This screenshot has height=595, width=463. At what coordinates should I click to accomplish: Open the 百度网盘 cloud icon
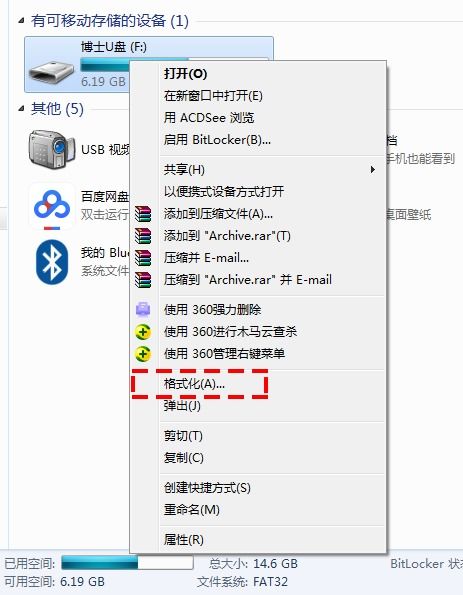click(x=52, y=206)
